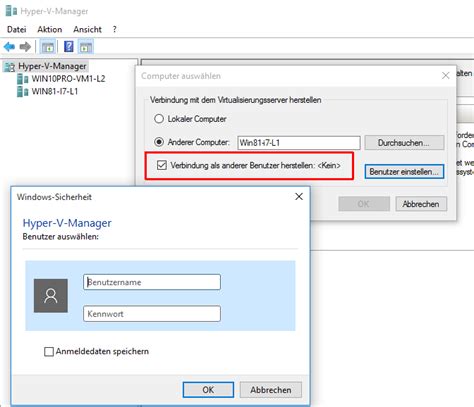Open the Datei menu
This screenshot has height=407, width=474.
click(x=16, y=29)
